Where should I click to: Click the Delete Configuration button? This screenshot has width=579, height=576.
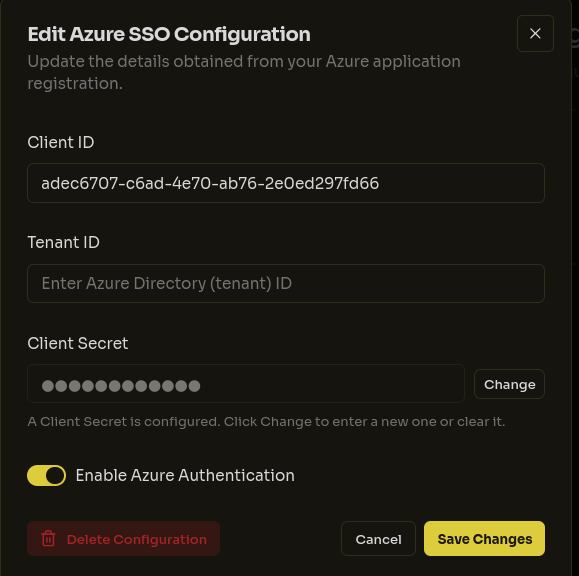(x=123, y=539)
